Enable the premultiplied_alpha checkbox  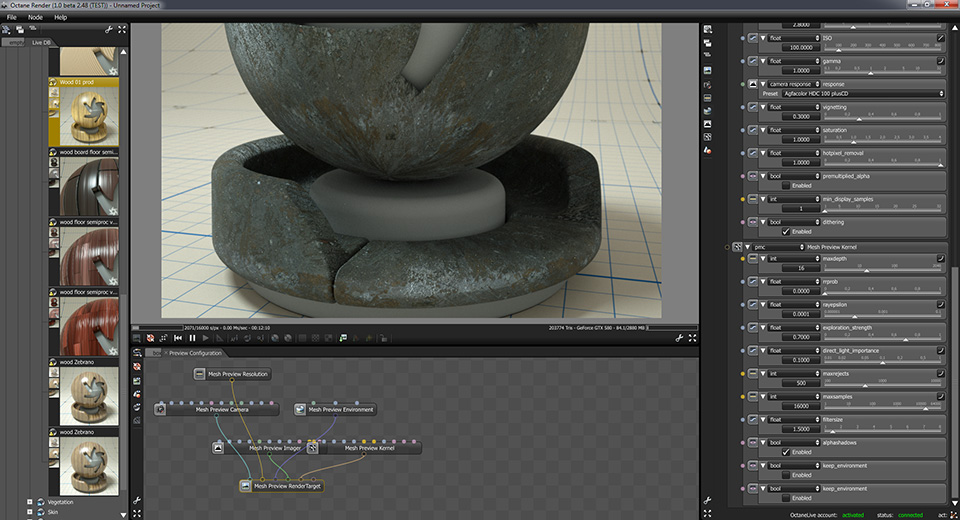point(786,186)
